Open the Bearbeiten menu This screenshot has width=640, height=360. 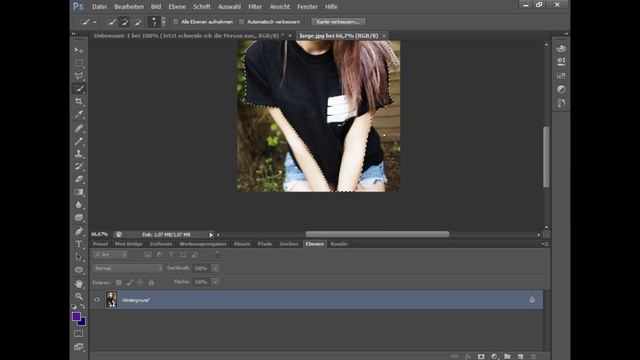coord(129,7)
